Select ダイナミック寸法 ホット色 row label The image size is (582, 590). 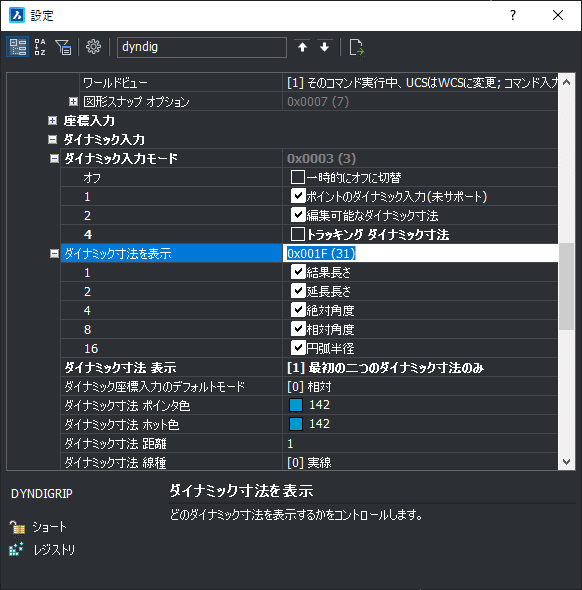pos(122,424)
